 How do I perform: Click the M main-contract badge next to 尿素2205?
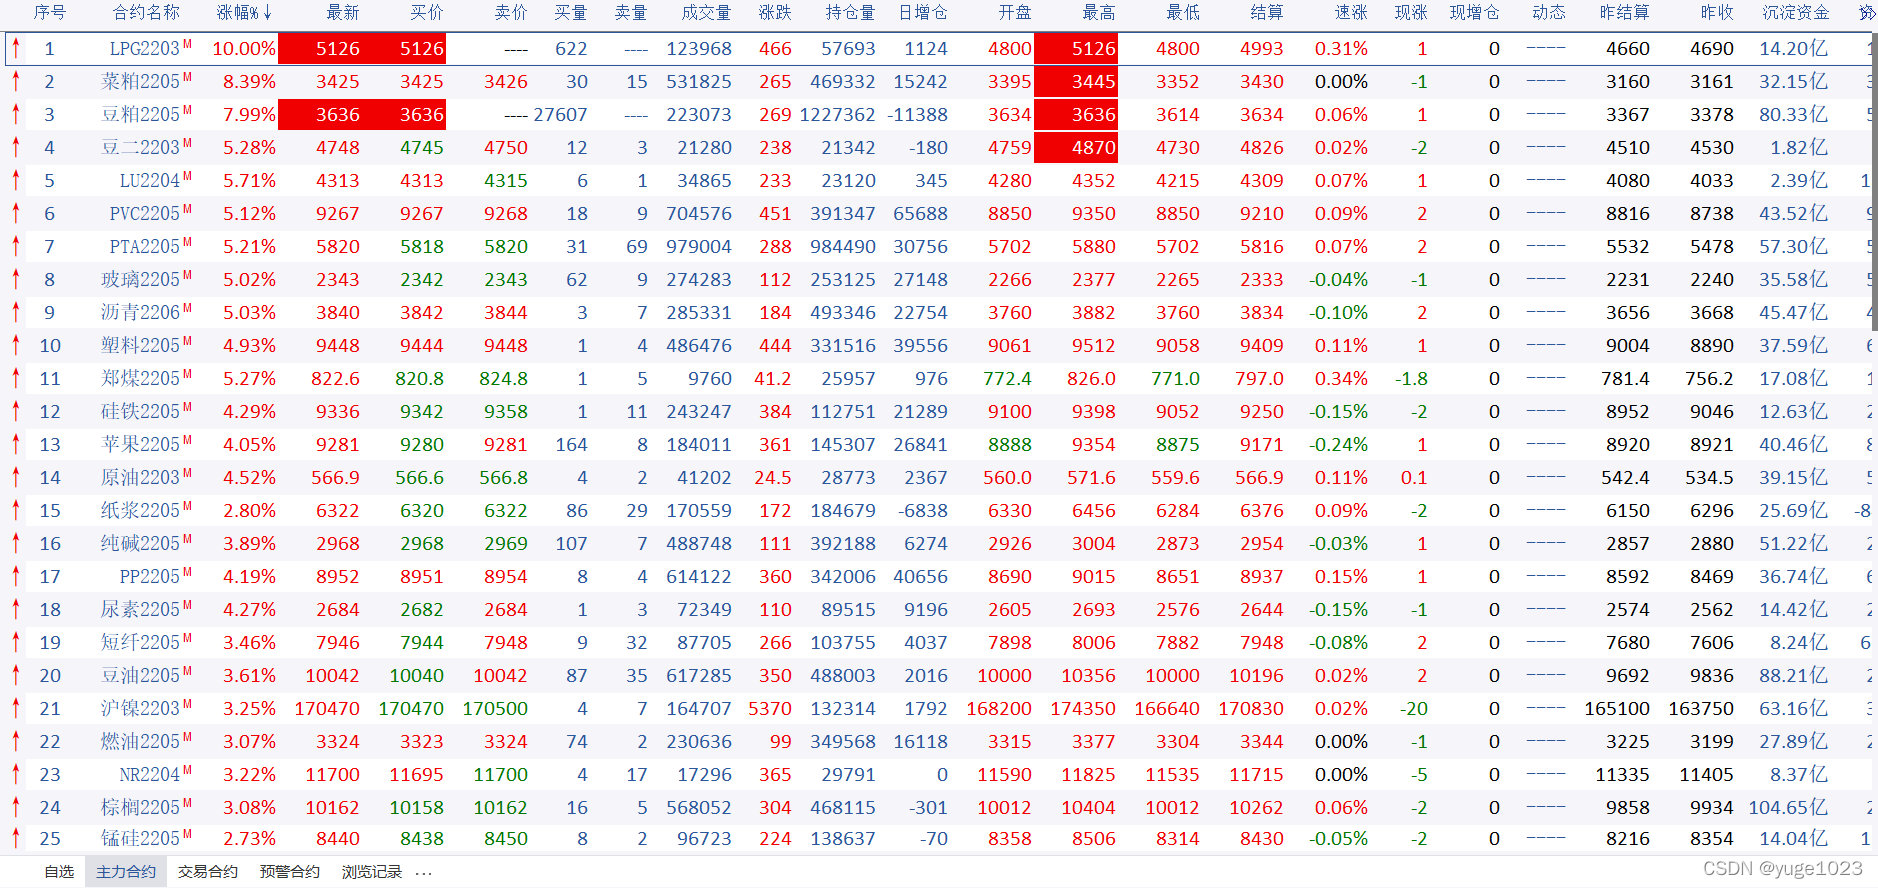188,605
